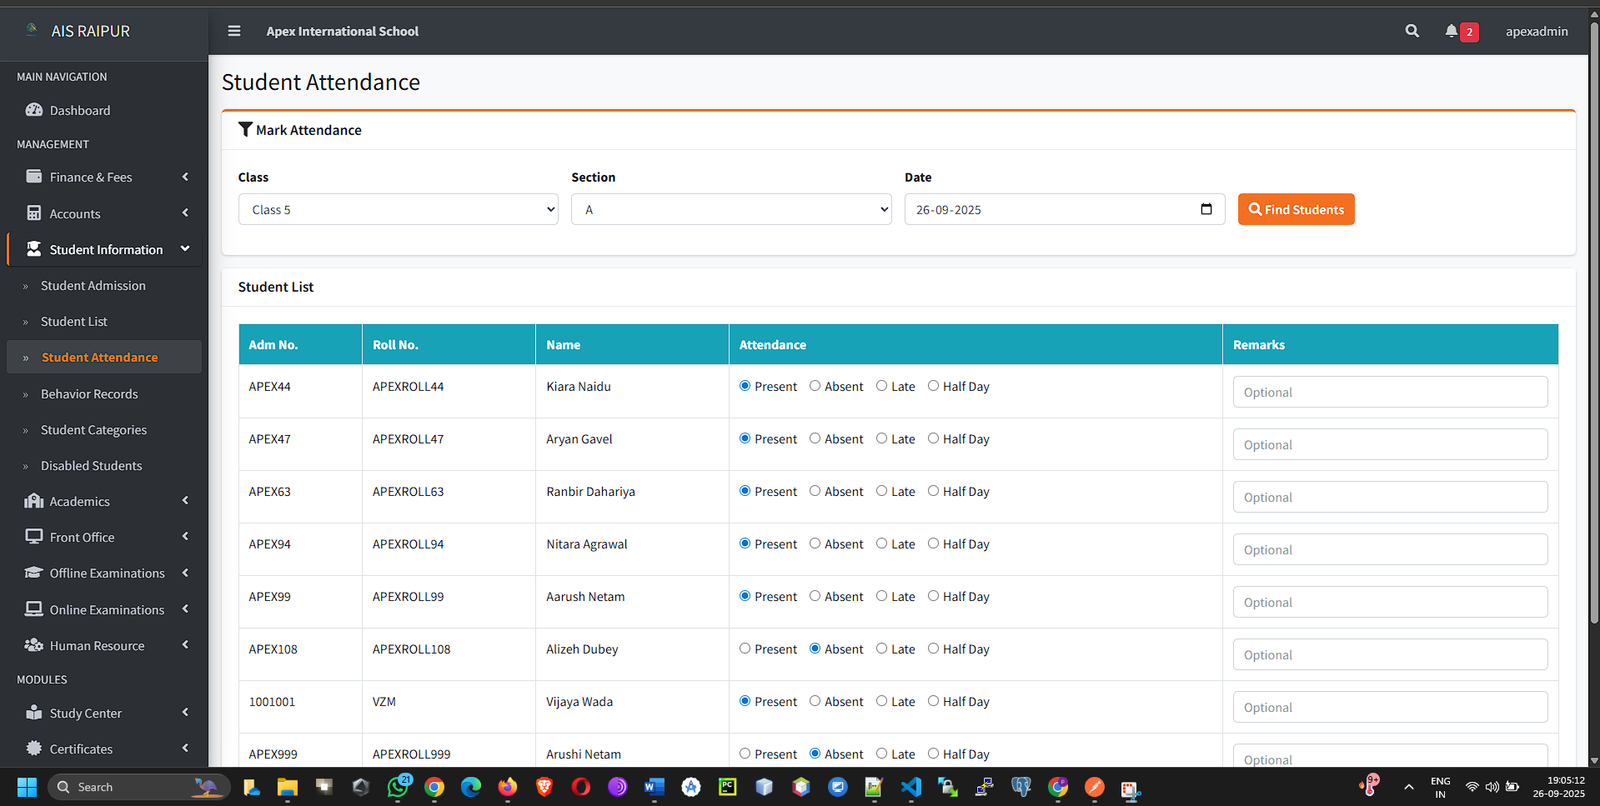Mark Kiara Naidu as Absent
The image size is (1600, 806).
pyautogui.click(x=815, y=386)
